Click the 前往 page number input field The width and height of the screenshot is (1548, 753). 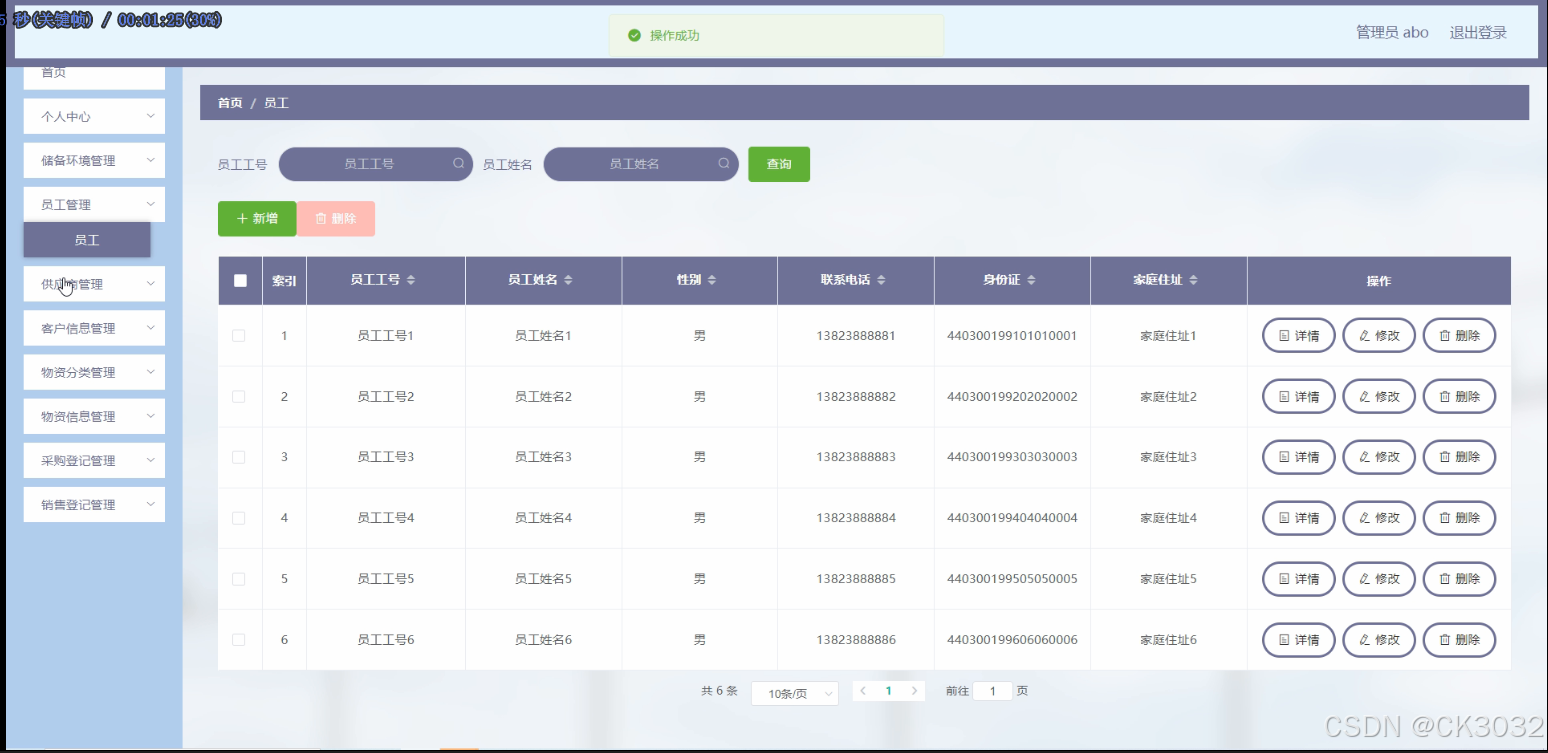(x=991, y=690)
